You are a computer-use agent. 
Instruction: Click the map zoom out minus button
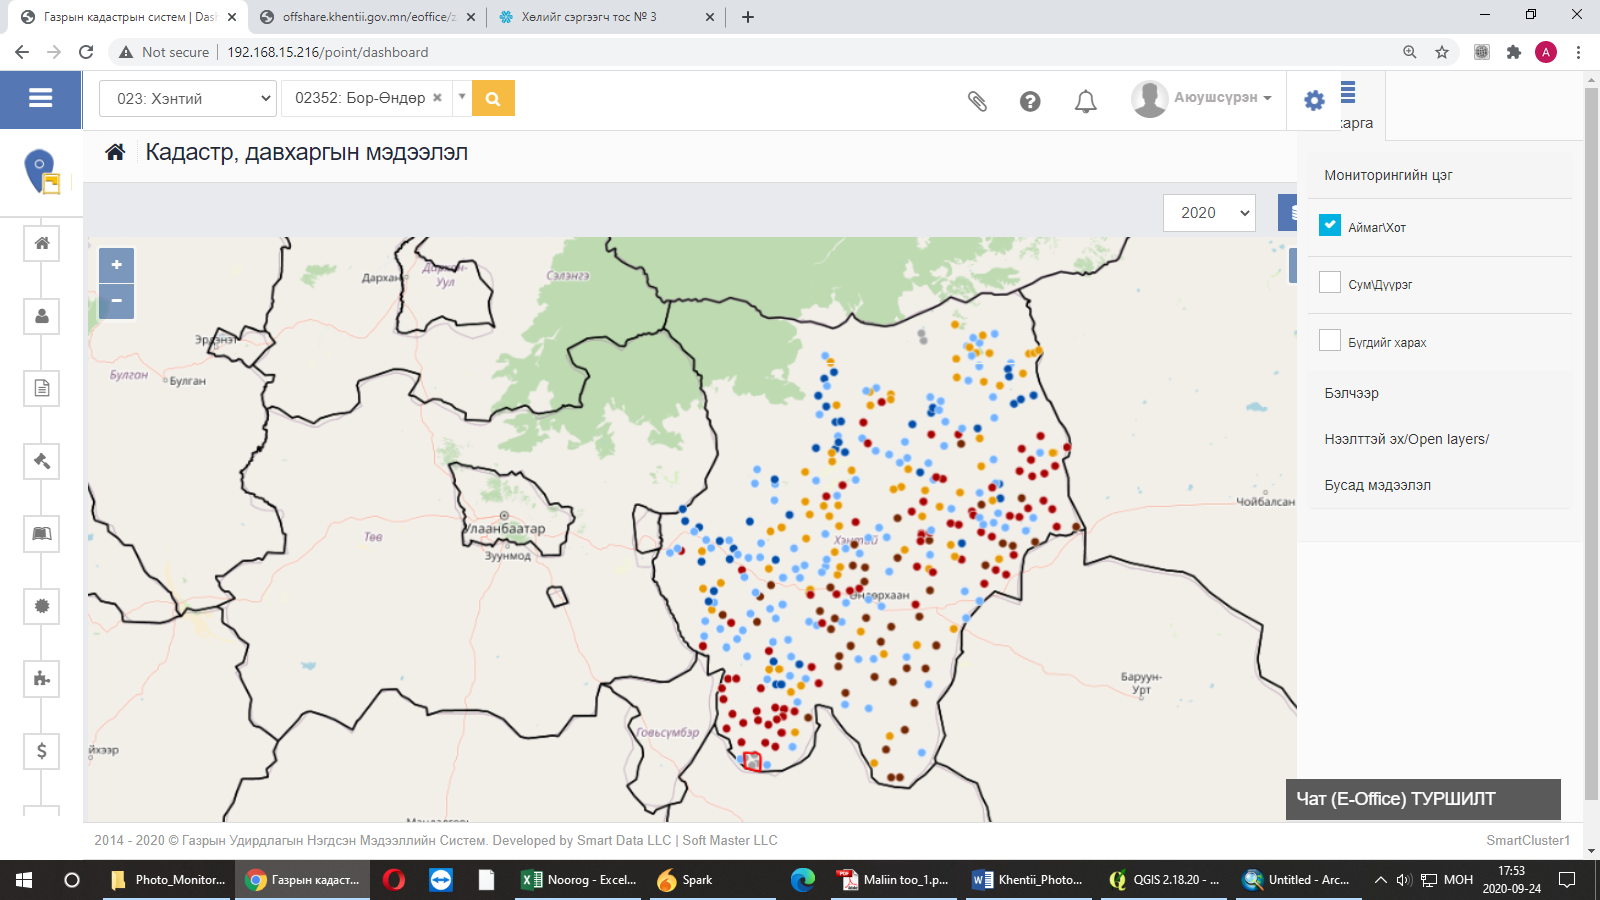(x=117, y=301)
